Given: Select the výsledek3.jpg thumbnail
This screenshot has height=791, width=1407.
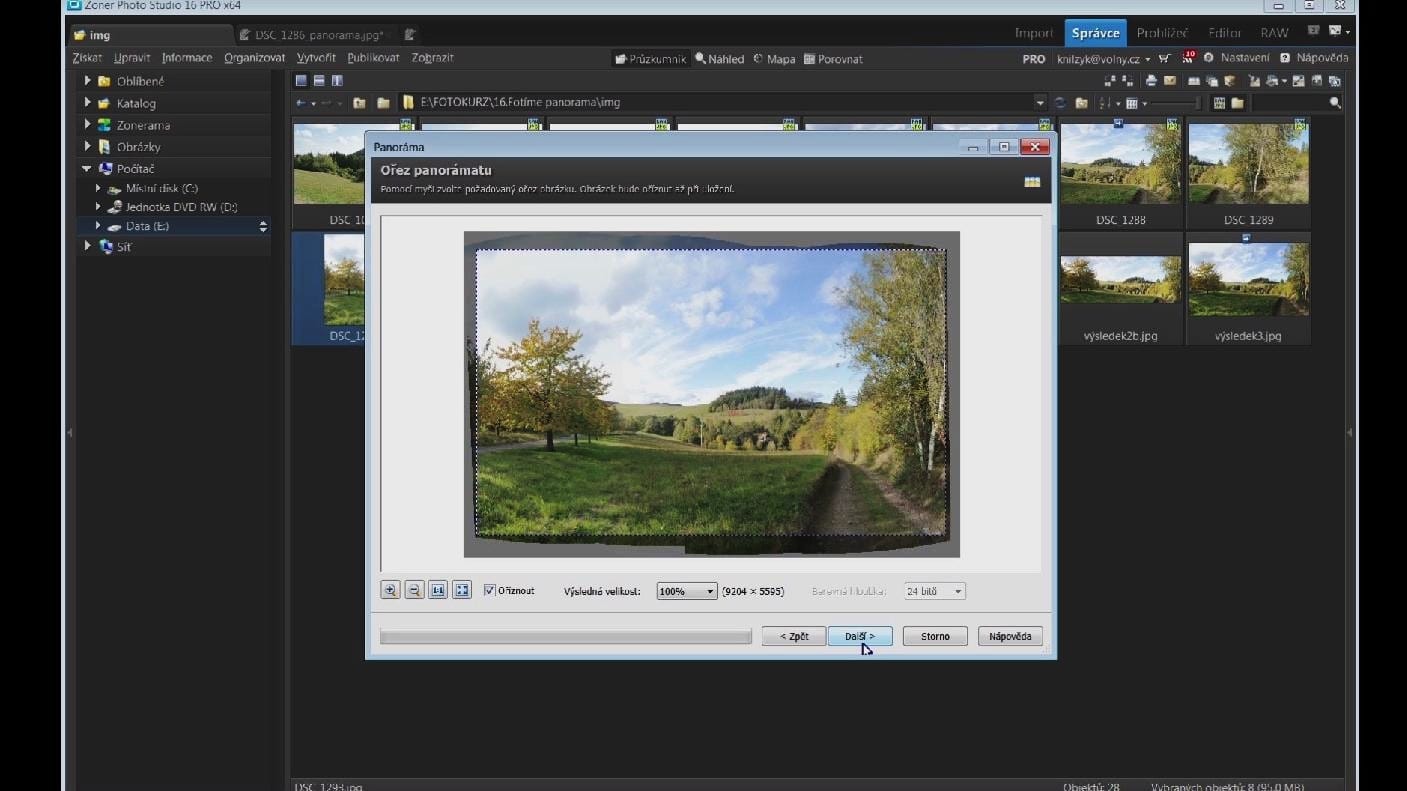Looking at the screenshot, I should click(x=1247, y=281).
